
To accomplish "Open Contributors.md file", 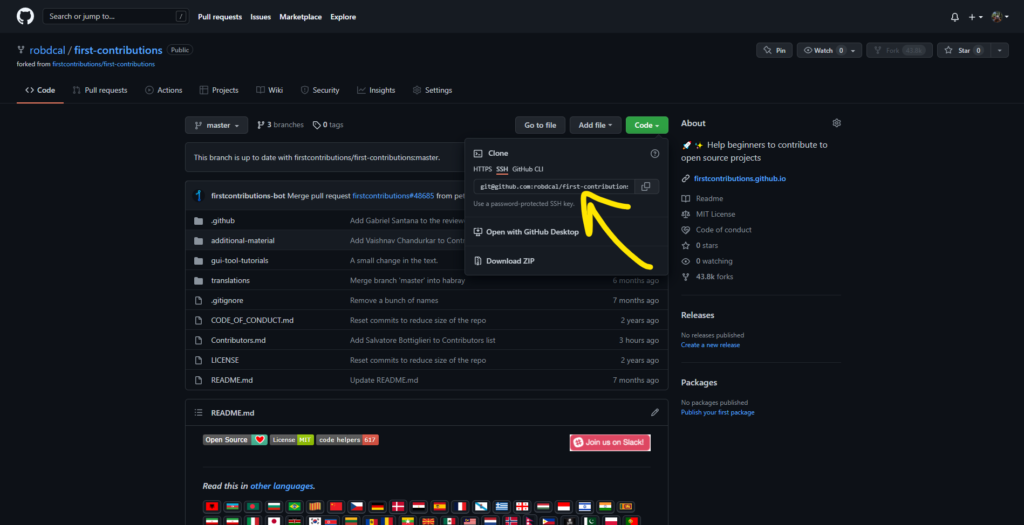I will [238, 340].
